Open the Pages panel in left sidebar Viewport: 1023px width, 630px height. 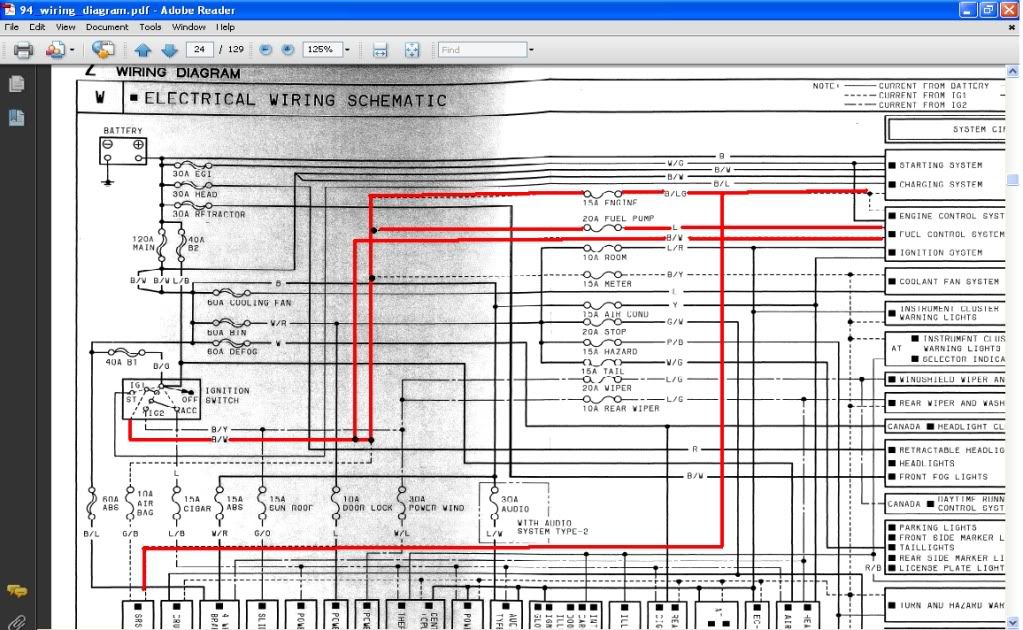(x=16, y=84)
